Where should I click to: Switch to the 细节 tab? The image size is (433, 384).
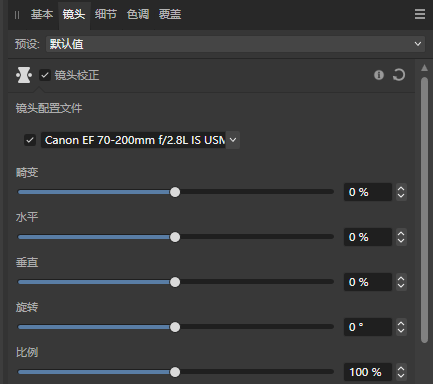[x=106, y=14]
